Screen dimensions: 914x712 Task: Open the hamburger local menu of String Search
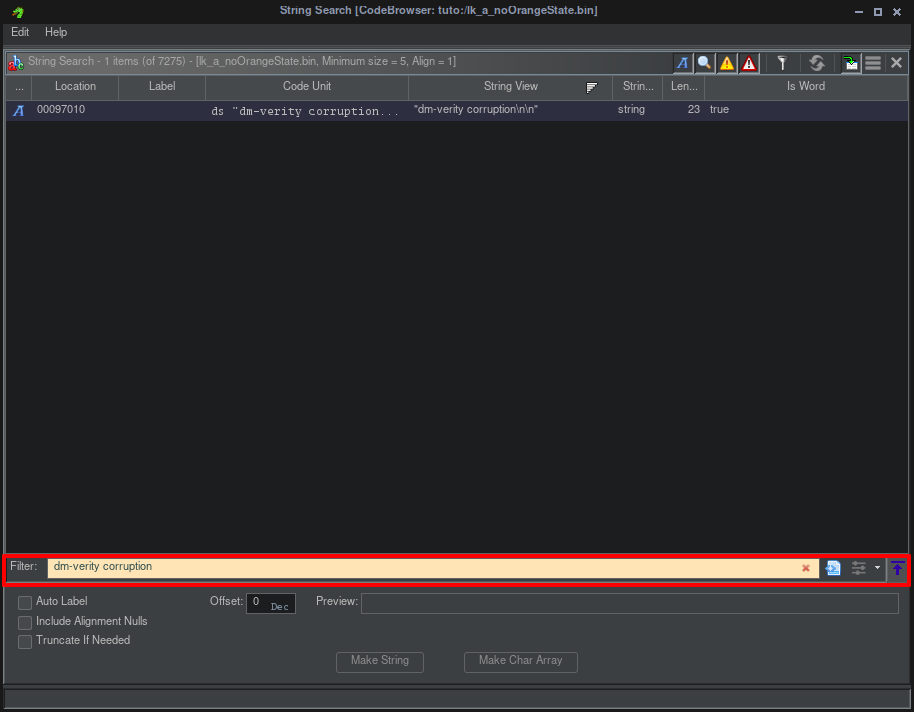(873, 63)
